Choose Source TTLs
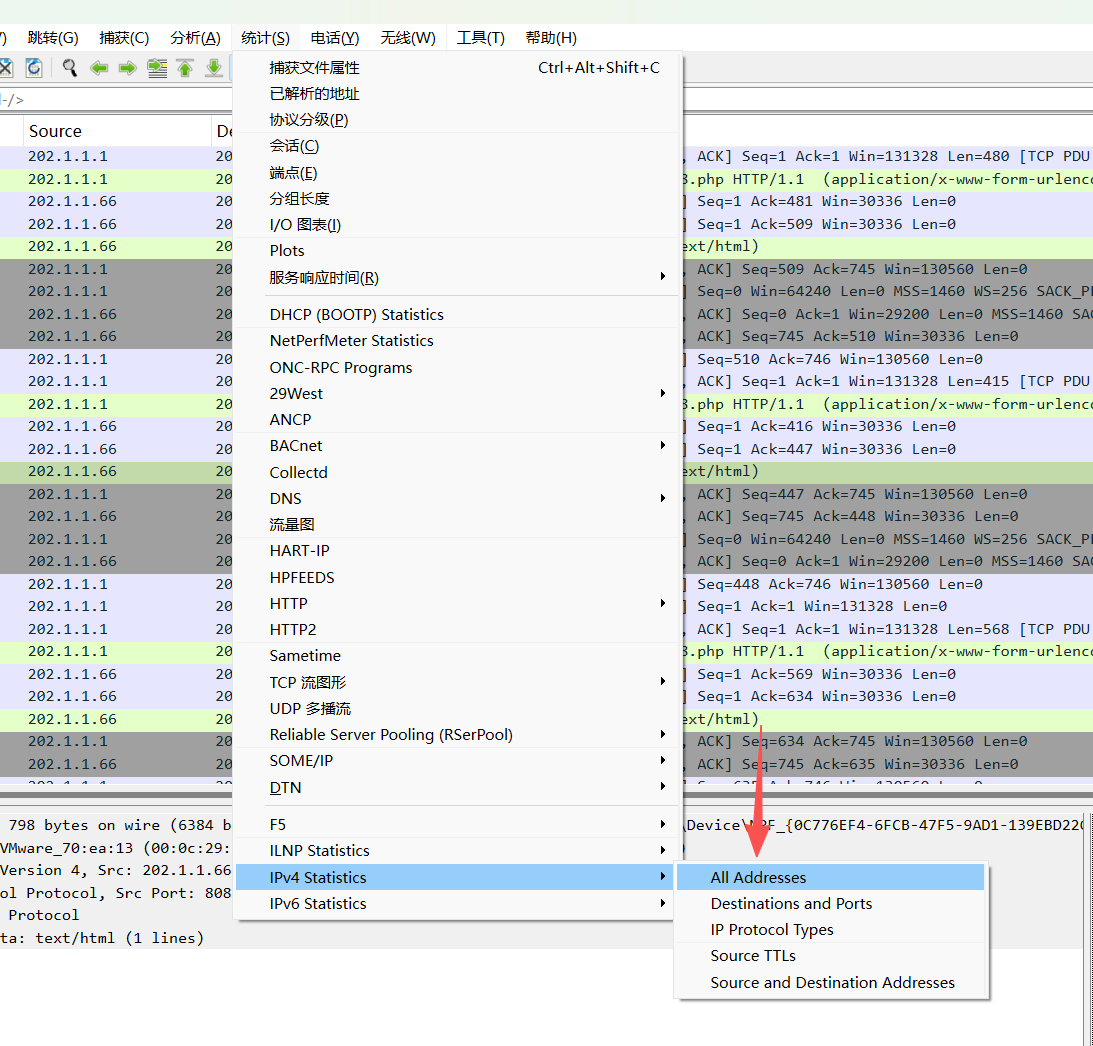This screenshot has height=1046, width=1093. pos(830,957)
